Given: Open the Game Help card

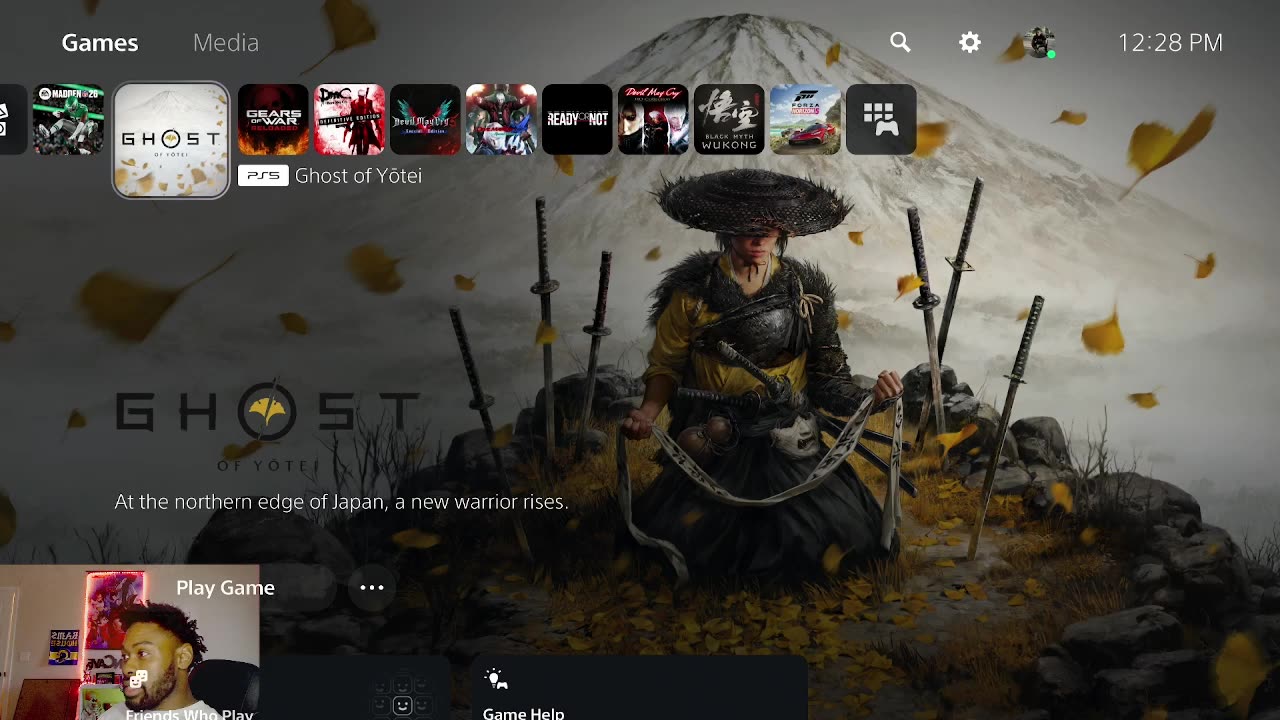Looking at the screenshot, I should tap(639, 689).
